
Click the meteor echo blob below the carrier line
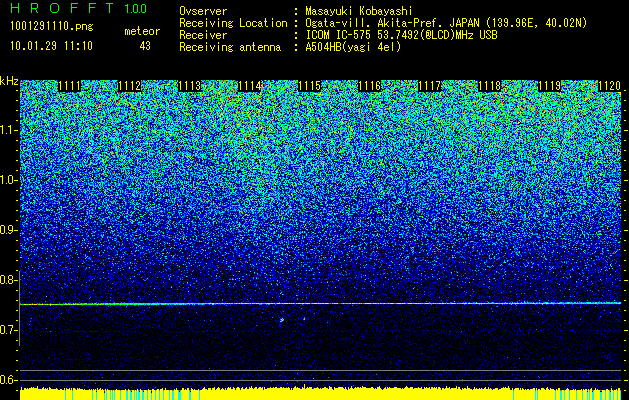[282, 320]
